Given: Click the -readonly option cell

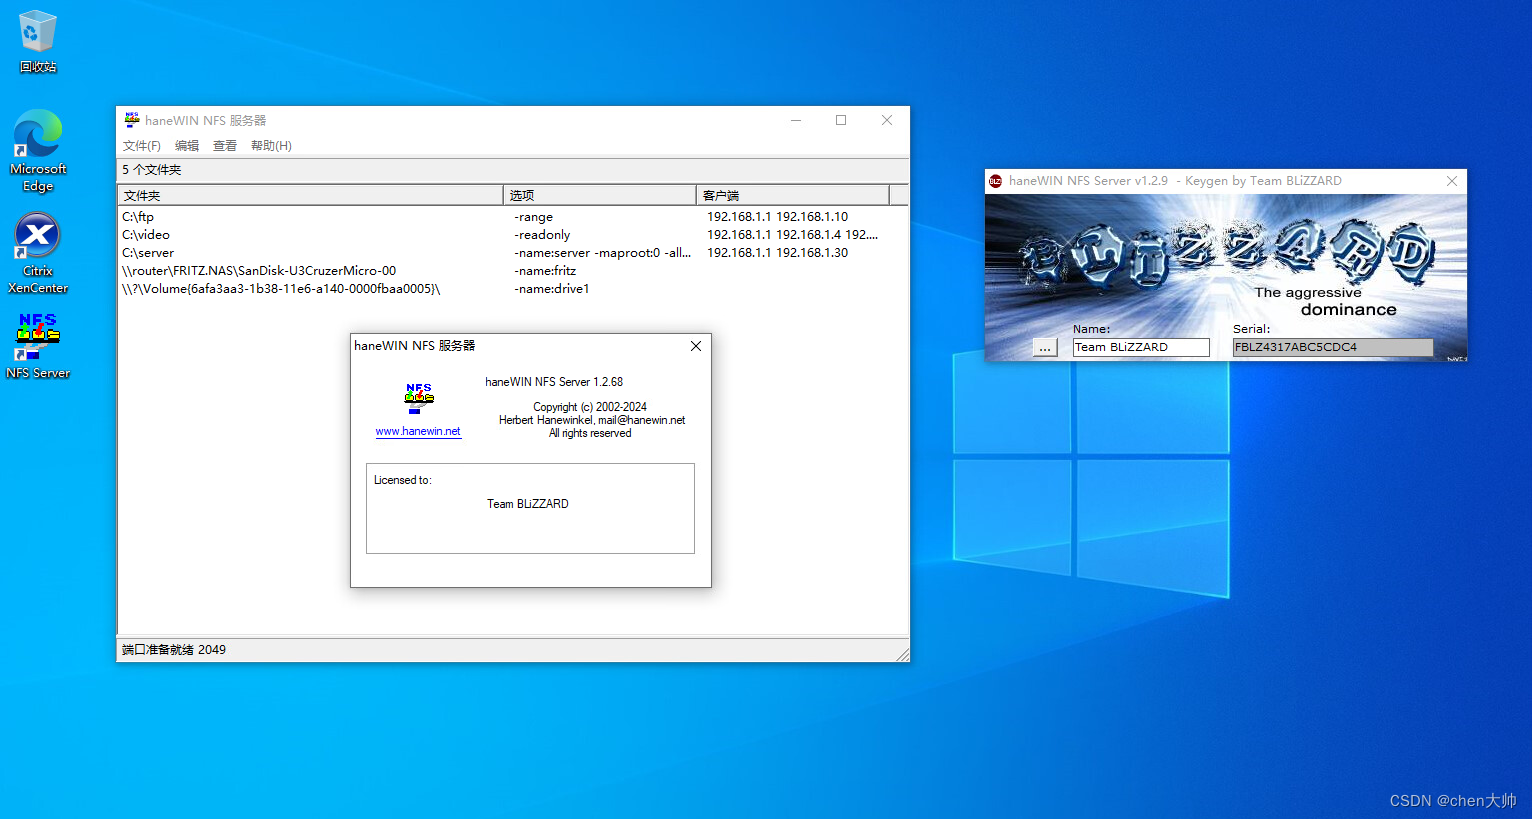Looking at the screenshot, I should [542, 235].
